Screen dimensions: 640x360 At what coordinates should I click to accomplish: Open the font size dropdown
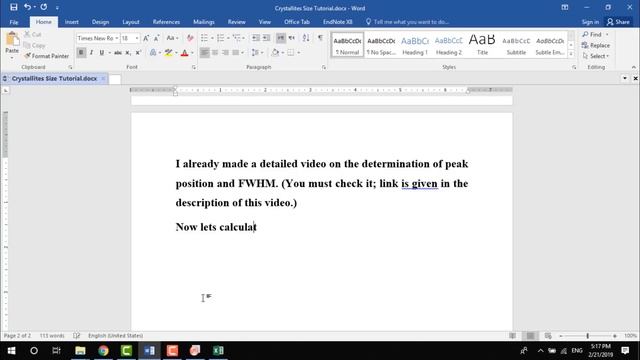[x=137, y=38]
